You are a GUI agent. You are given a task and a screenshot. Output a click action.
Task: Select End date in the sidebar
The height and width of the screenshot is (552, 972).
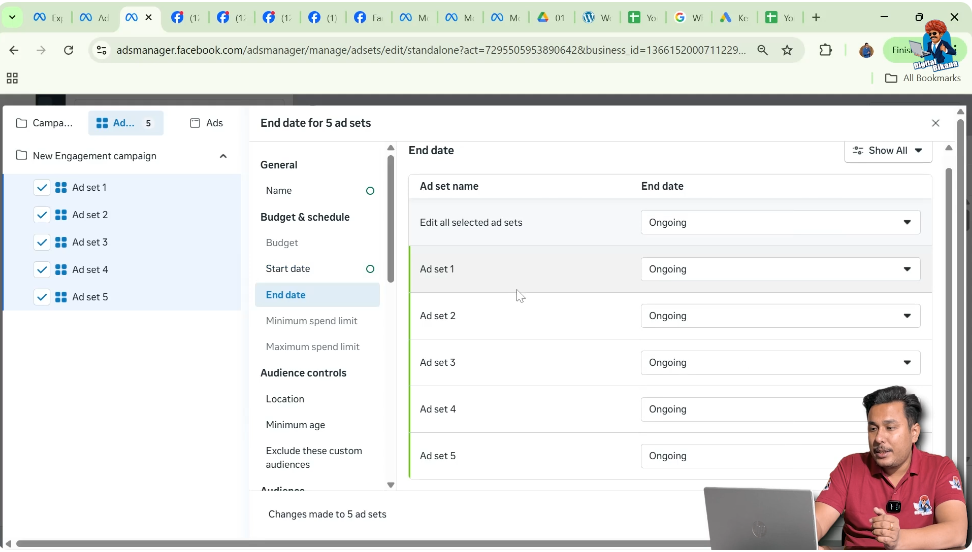[317, 295]
